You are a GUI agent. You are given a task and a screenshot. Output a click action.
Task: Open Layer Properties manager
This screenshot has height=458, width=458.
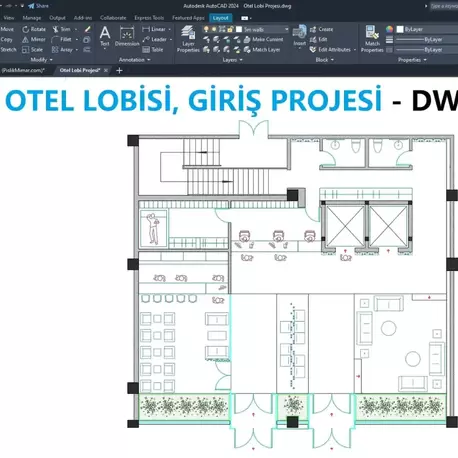(188, 39)
